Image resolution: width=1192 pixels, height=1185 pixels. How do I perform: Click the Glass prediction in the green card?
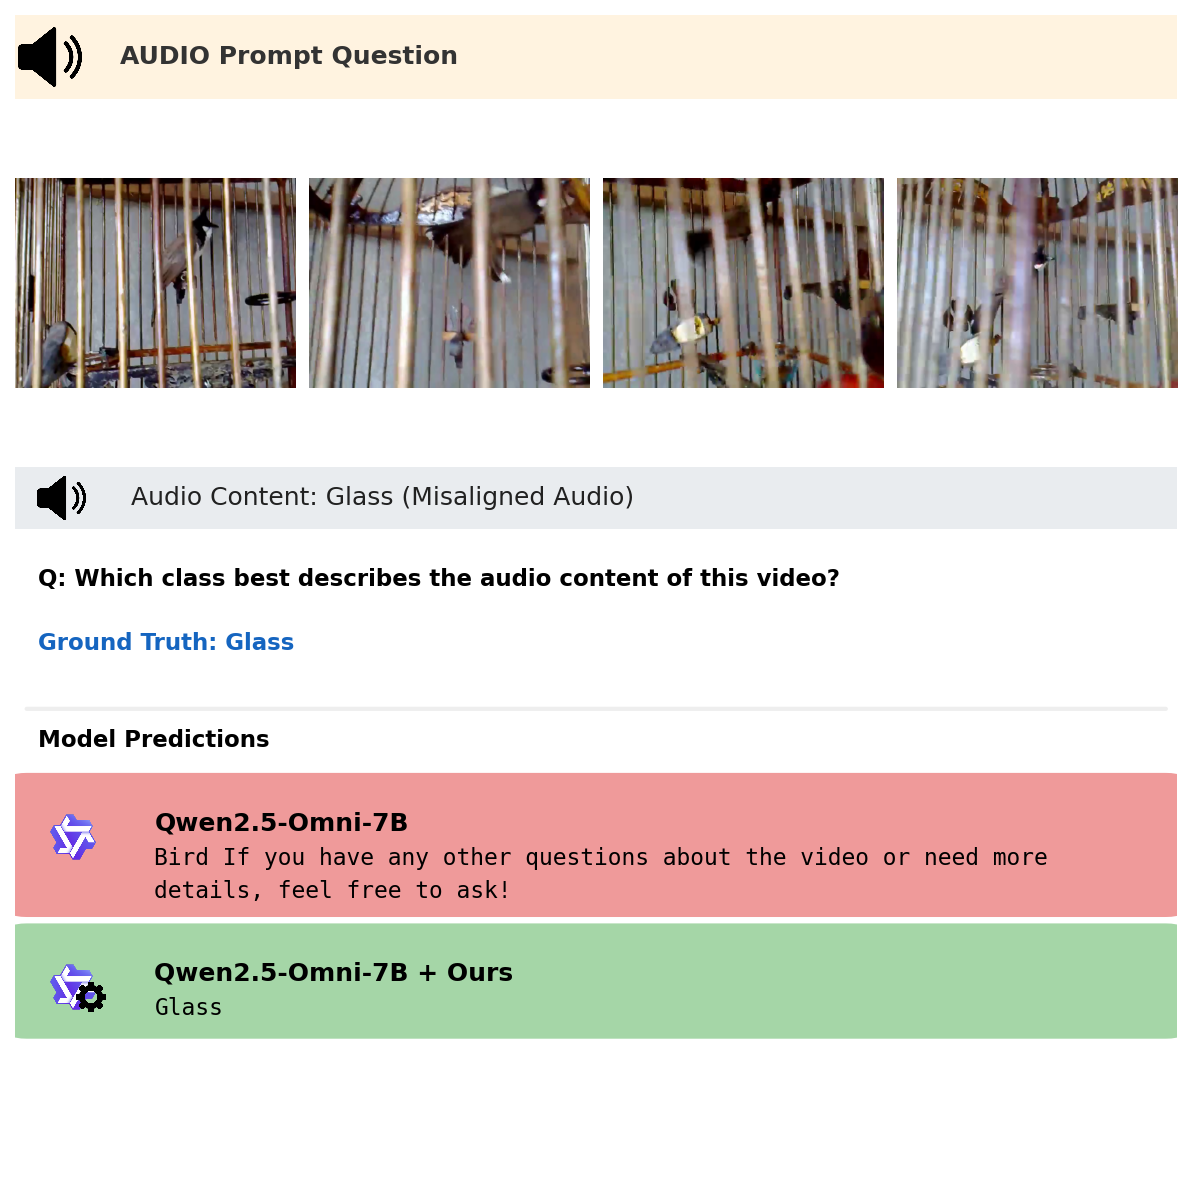tap(188, 1007)
